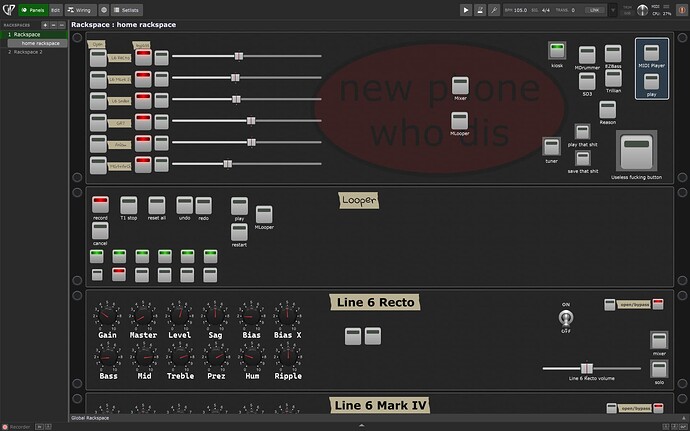Click the red panic button at top right
Viewport: 690px width, 431px height.
click(681, 10)
